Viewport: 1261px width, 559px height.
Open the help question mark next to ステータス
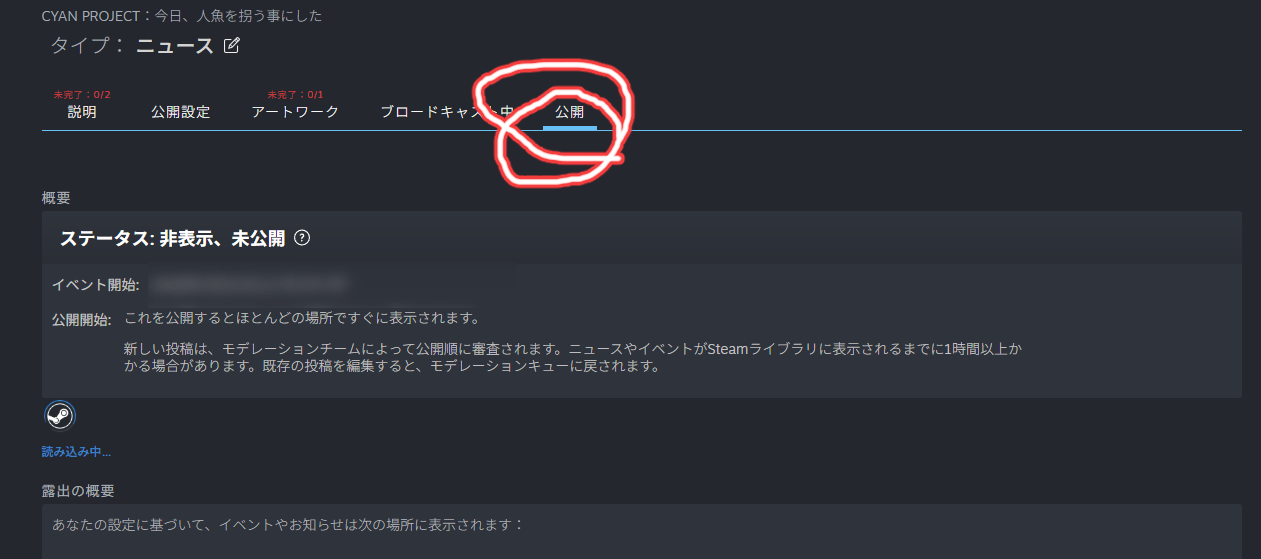(x=302, y=238)
